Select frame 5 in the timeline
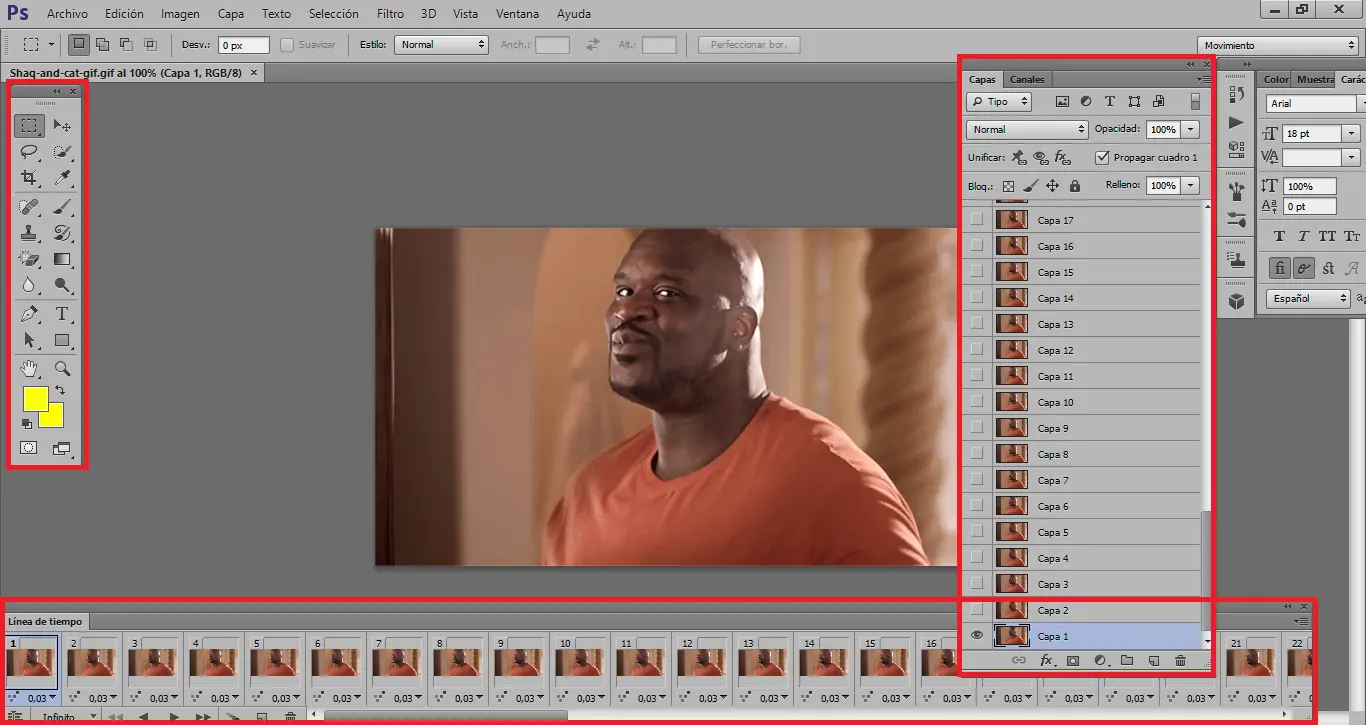 point(275,661)
